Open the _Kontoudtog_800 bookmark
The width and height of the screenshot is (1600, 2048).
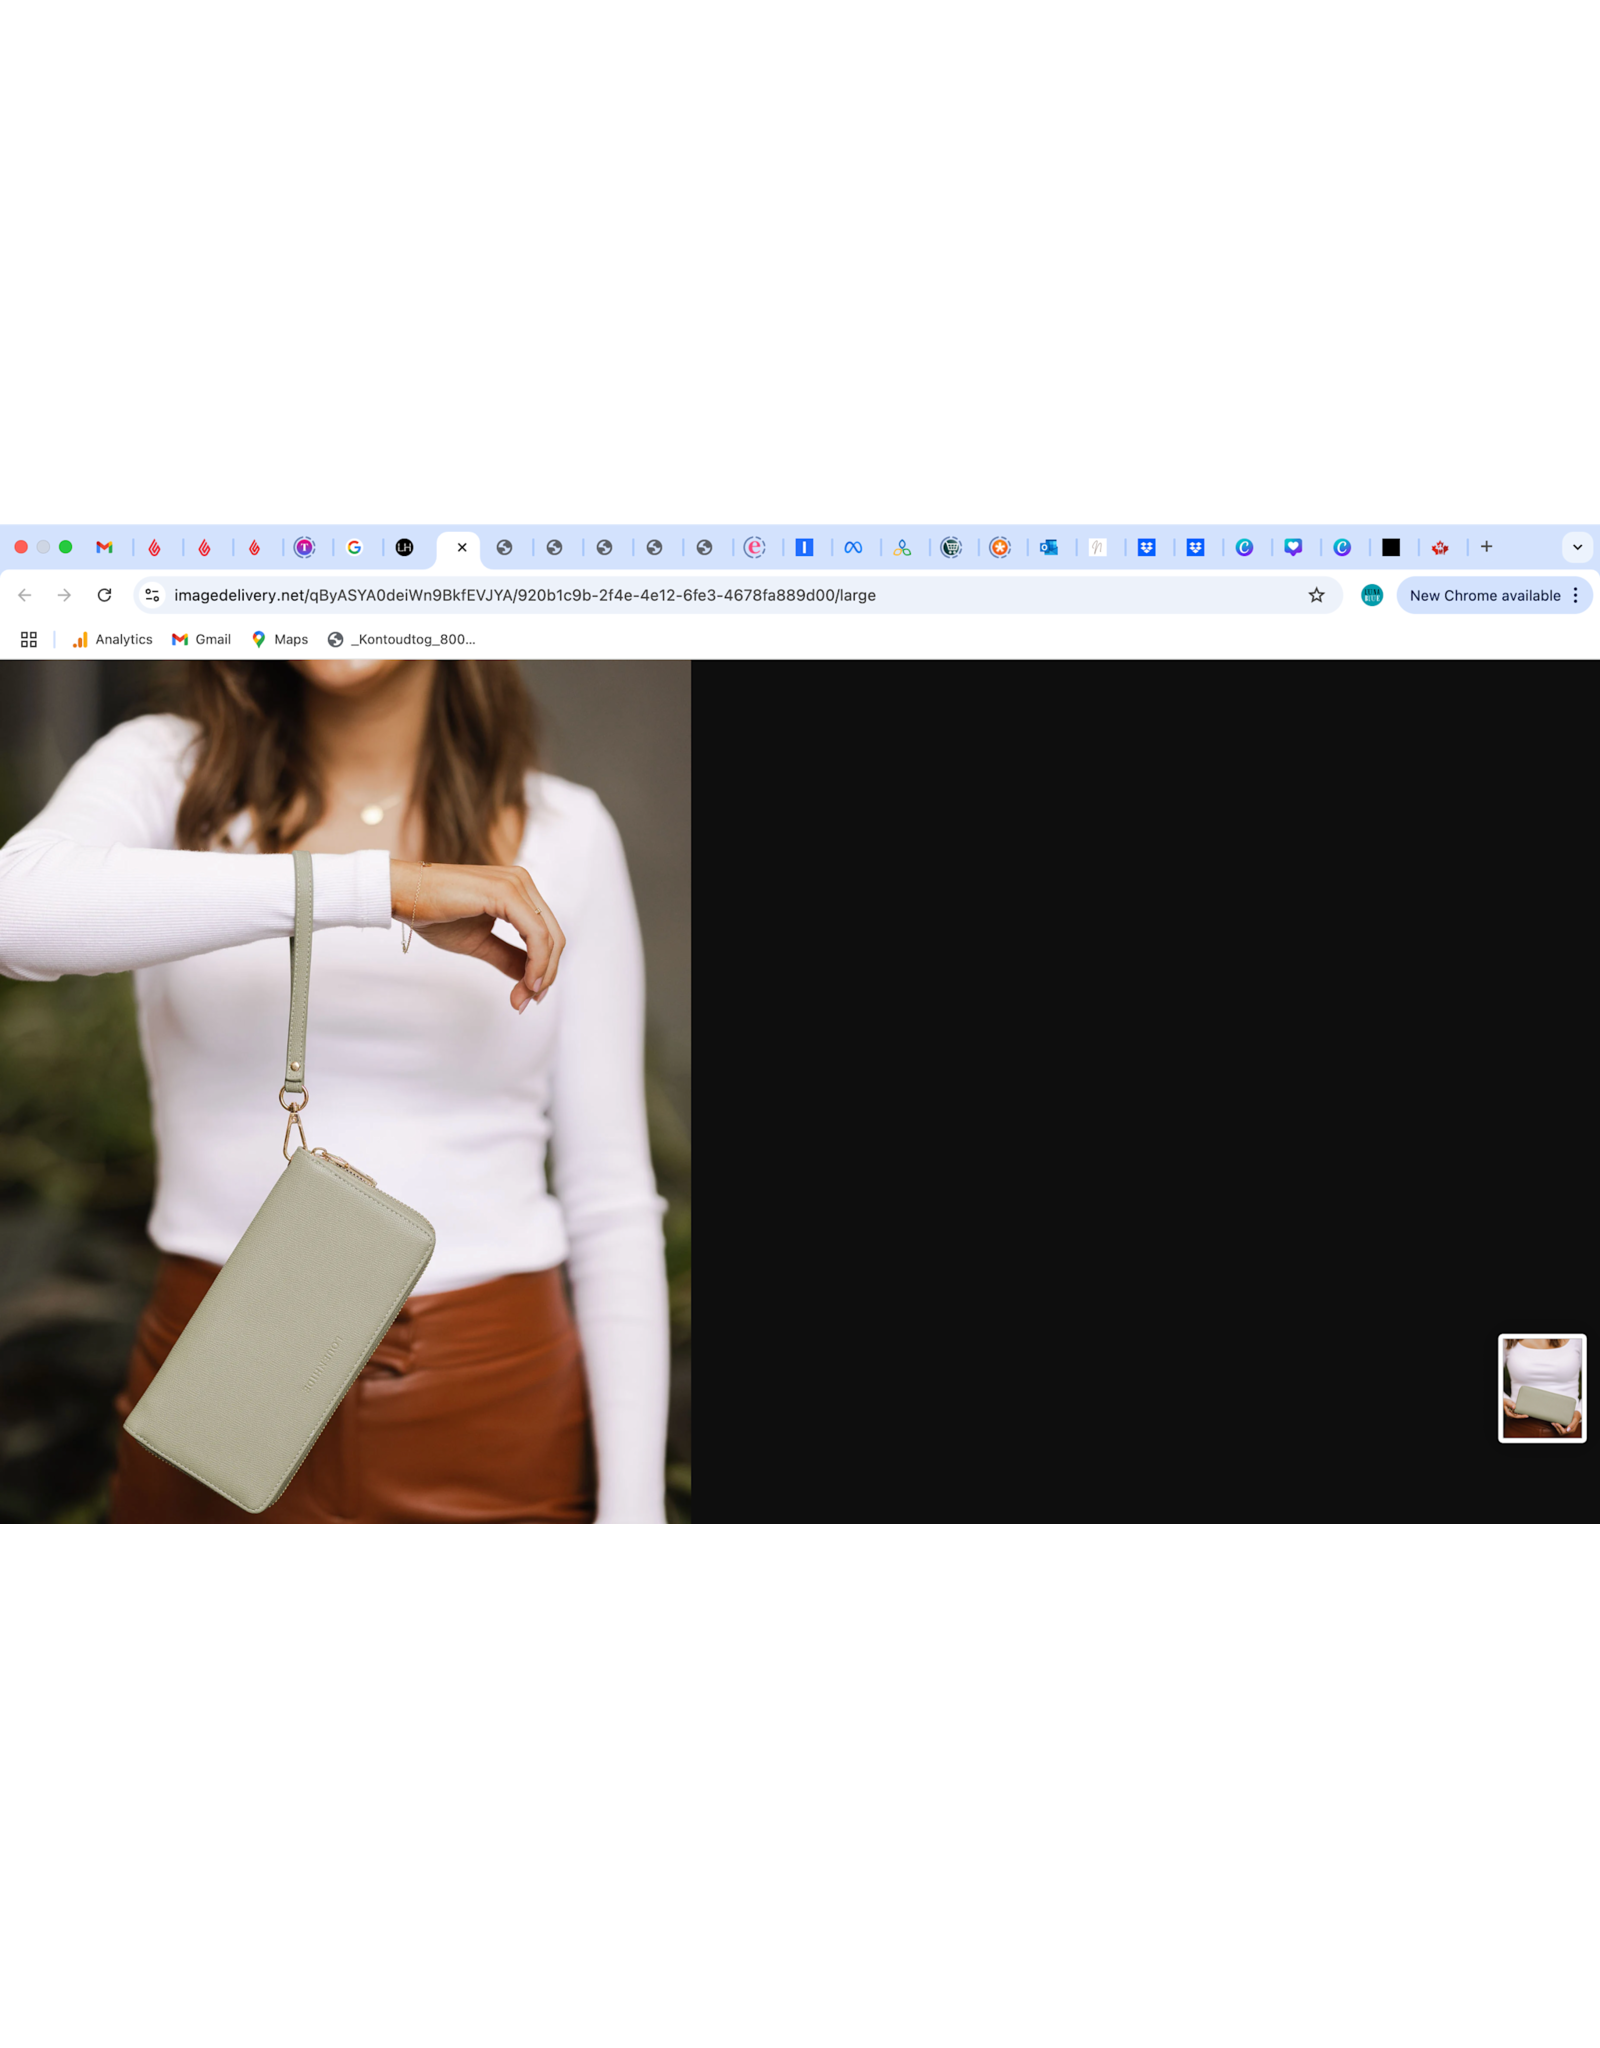pyautogui.click(x=402, y=639)
